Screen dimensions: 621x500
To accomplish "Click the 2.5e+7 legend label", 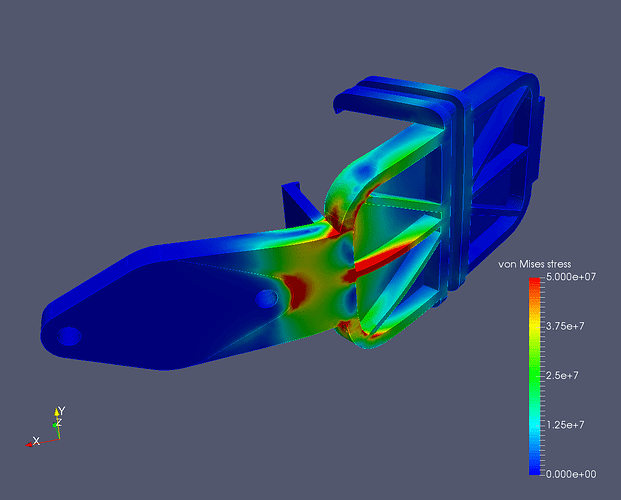I will (562, 375).
